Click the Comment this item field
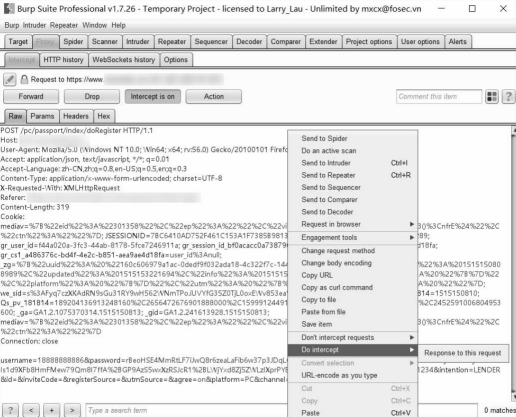The height and width of the screenshot is (417, 516). click(439, 97)
